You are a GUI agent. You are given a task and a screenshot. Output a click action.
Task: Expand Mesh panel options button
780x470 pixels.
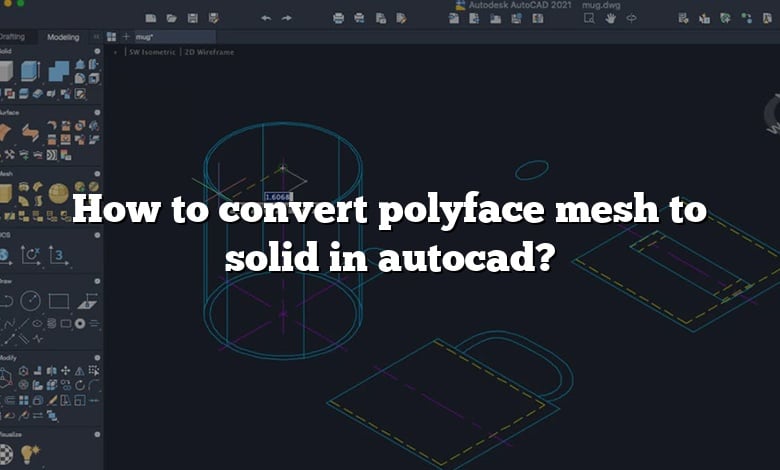97,174
